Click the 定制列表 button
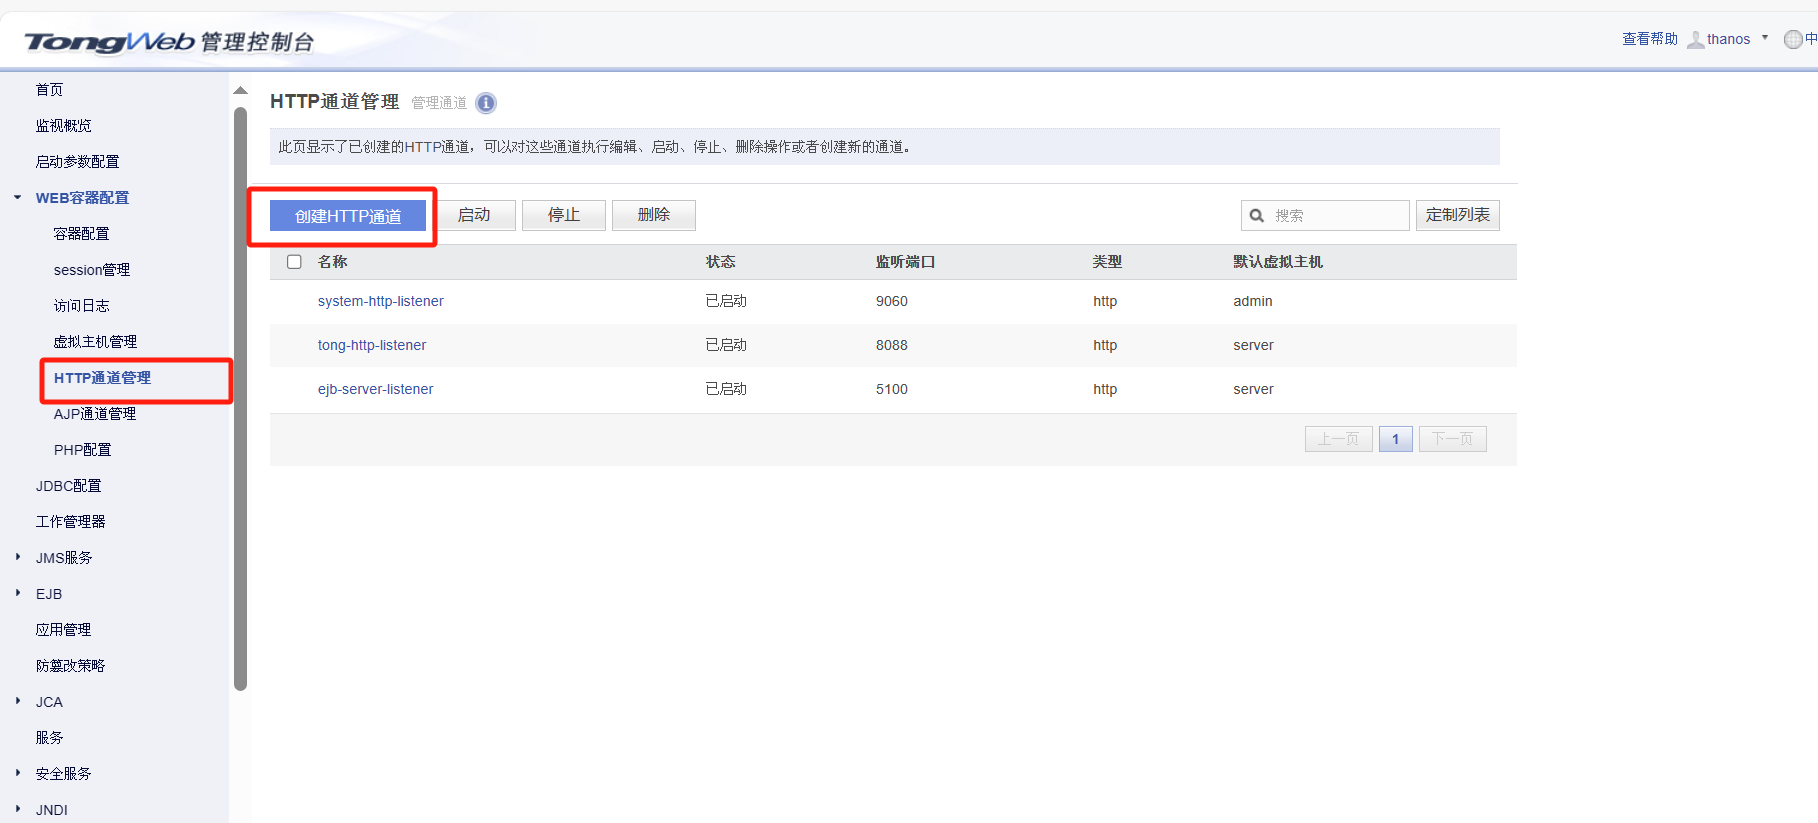Viewport: 1818px width, 823px height. click(1458, 215)
